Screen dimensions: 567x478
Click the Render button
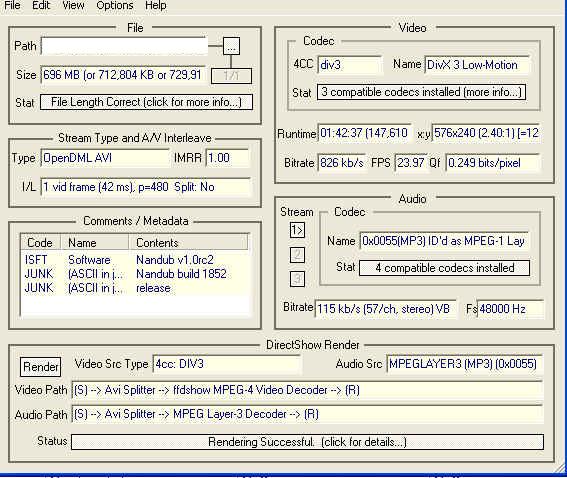point(40,367)
